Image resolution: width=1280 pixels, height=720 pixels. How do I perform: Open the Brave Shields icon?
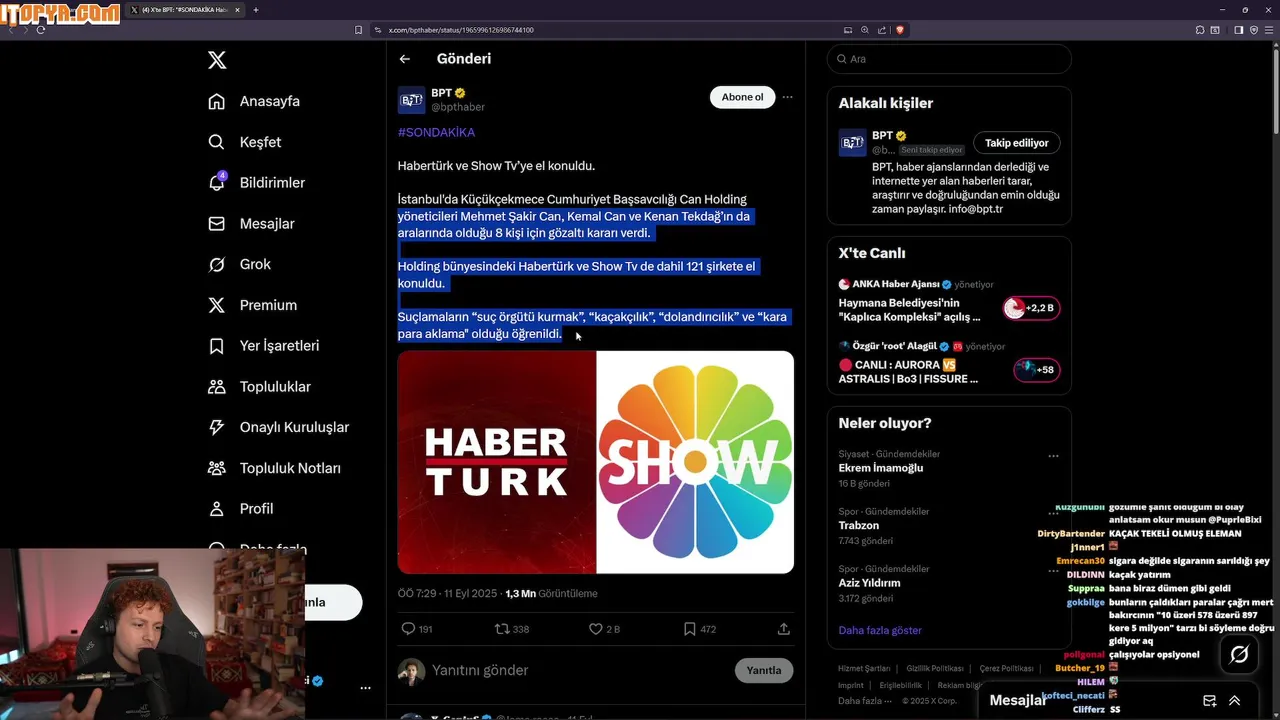899,30
